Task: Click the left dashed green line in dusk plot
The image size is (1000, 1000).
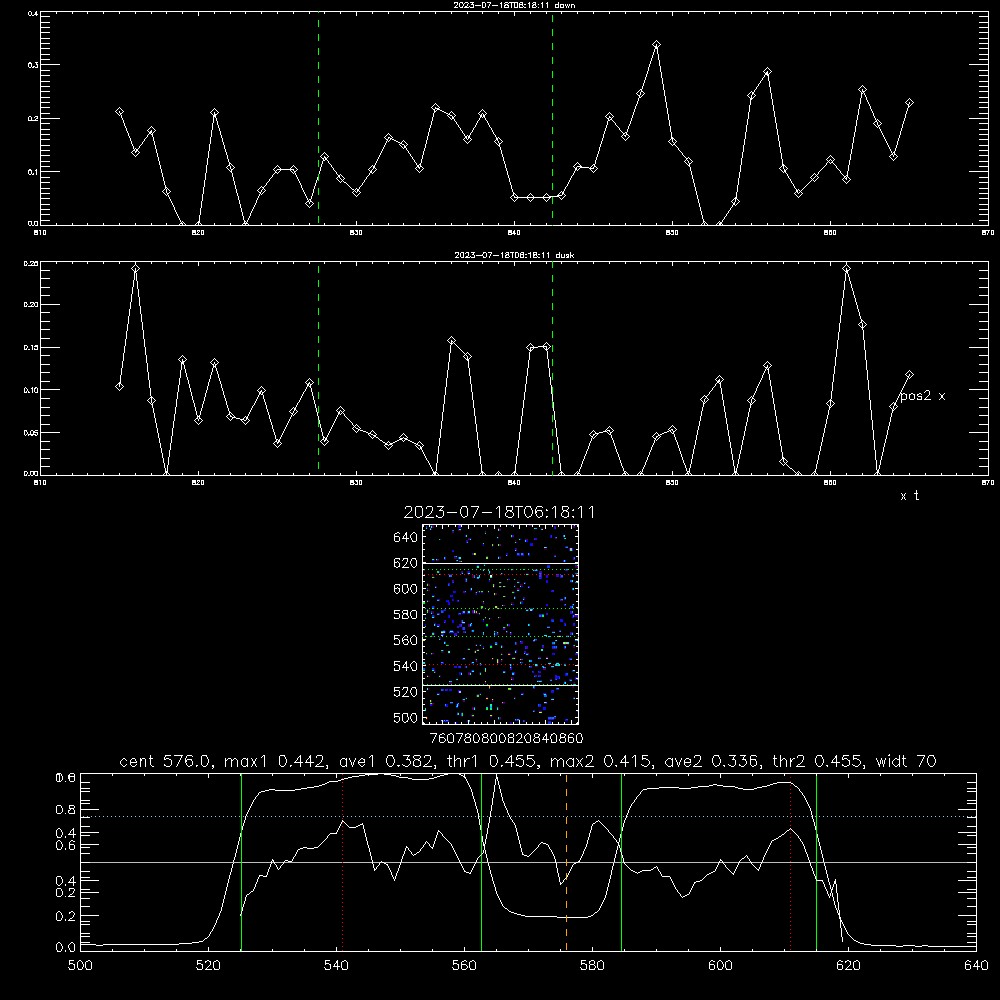Action: 318,368
